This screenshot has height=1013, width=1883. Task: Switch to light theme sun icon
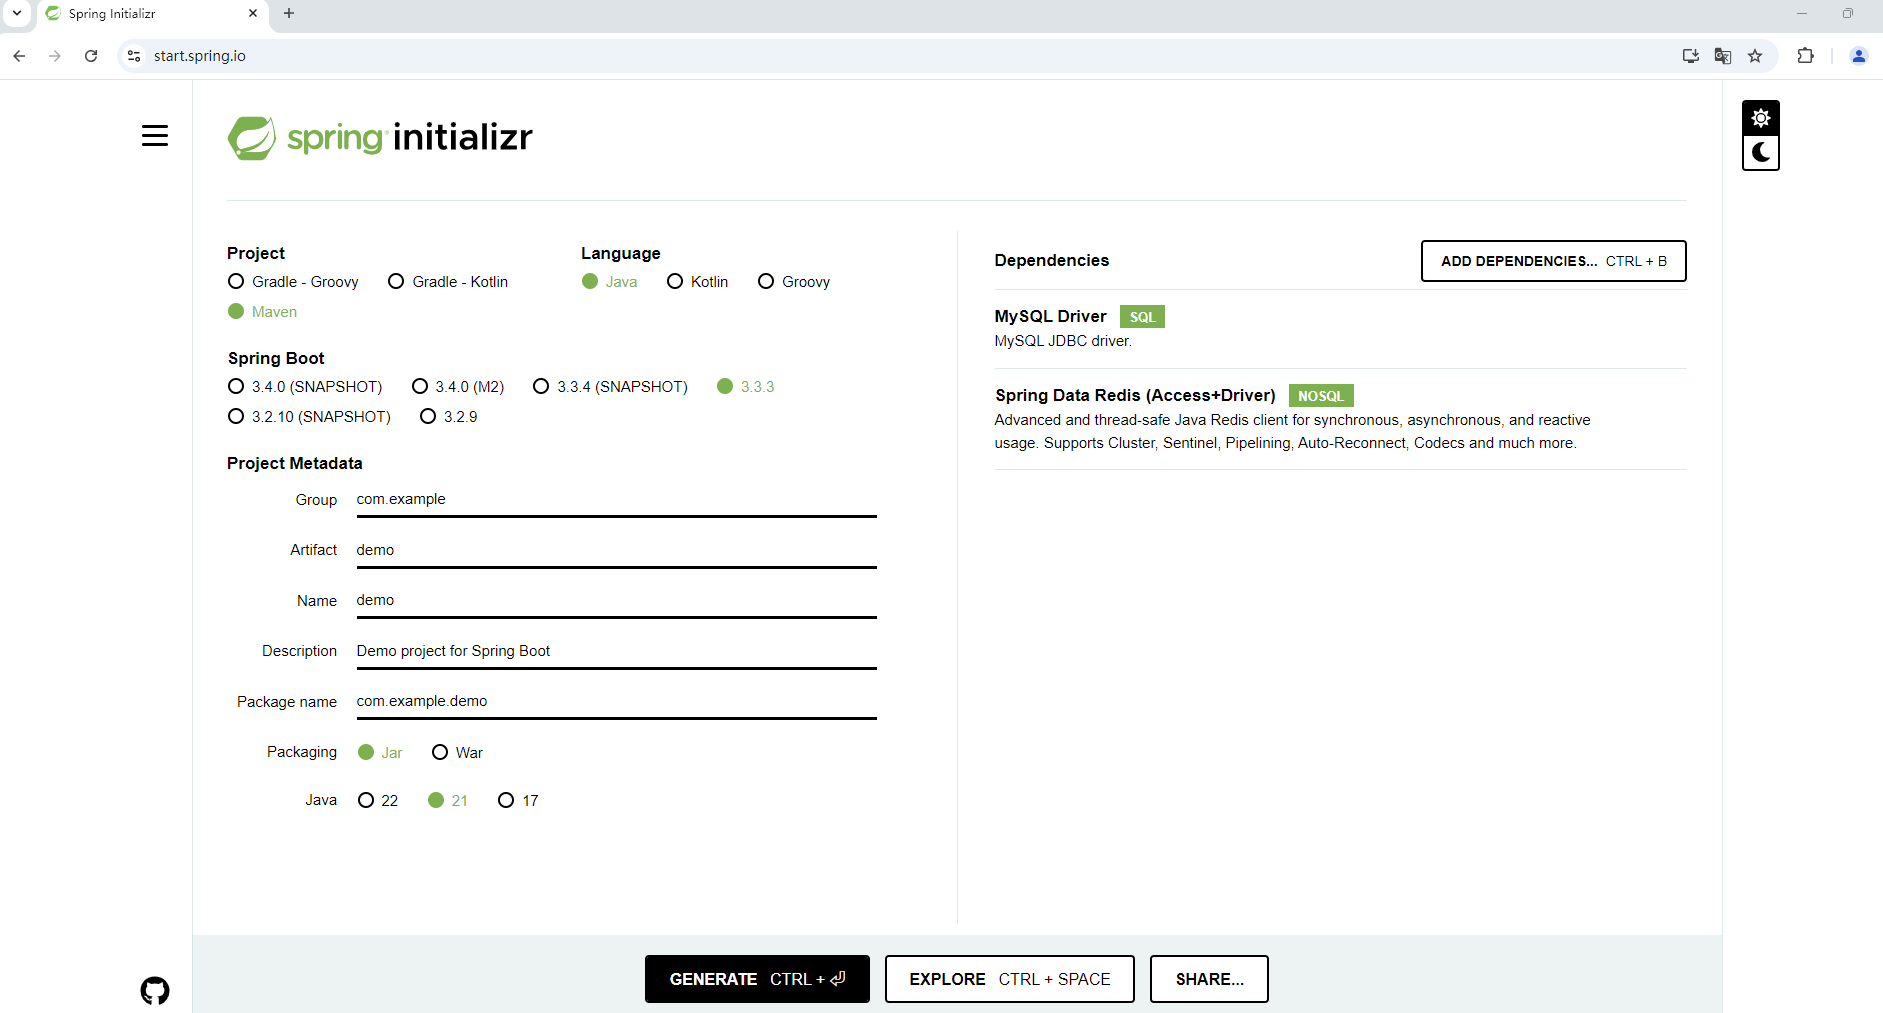[x=1761, y=118]
